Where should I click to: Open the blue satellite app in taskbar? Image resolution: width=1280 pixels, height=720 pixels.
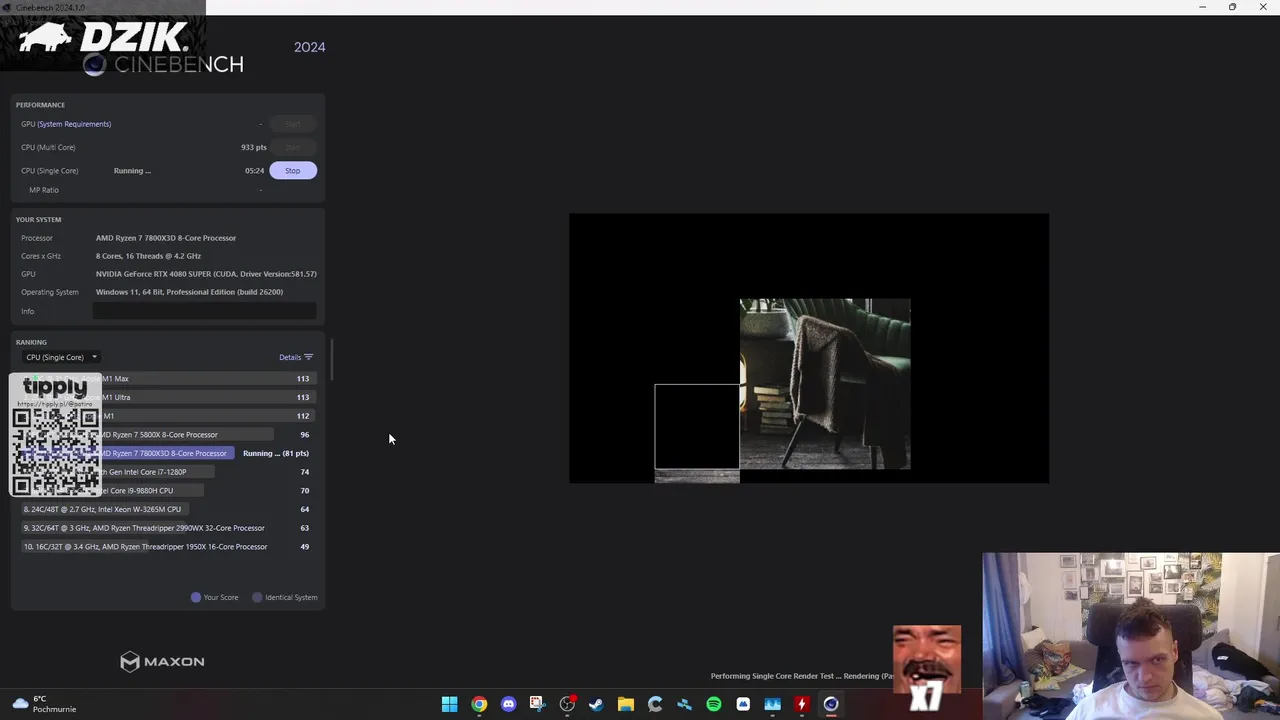[684, 704]
